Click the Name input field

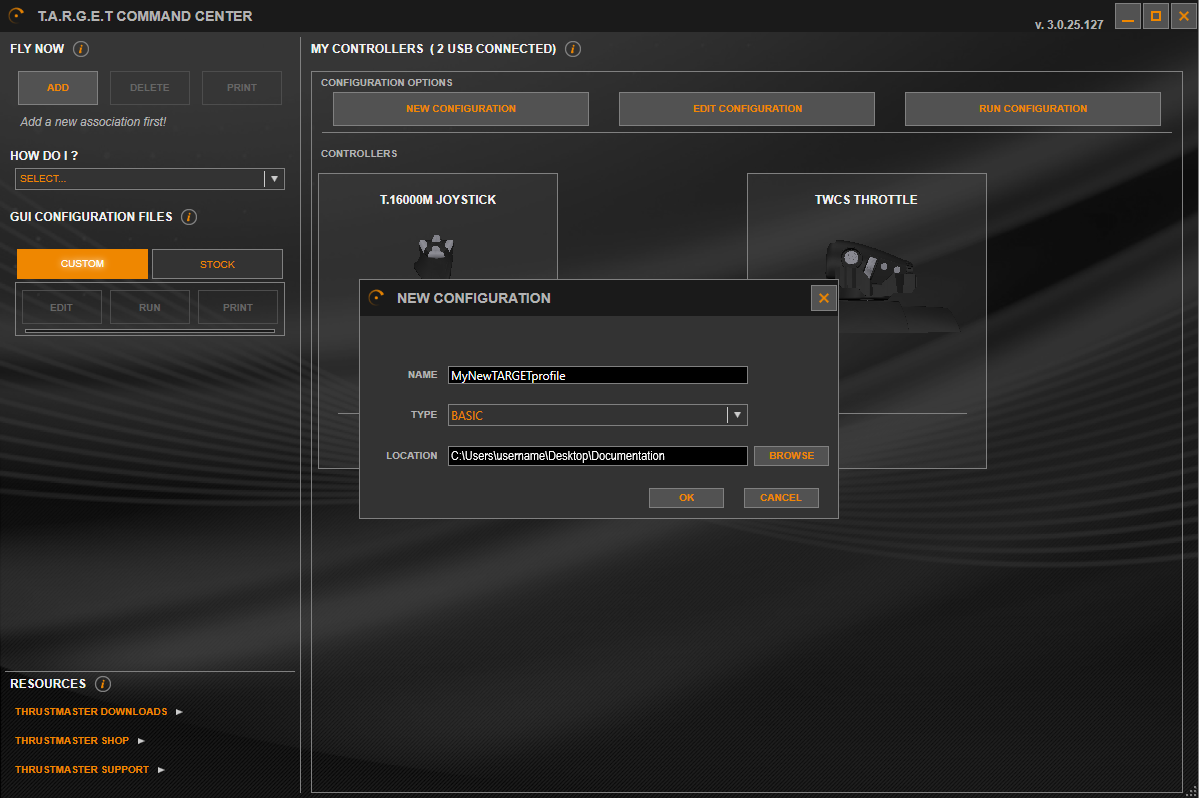pyautogui.click(x=597, y=375)
